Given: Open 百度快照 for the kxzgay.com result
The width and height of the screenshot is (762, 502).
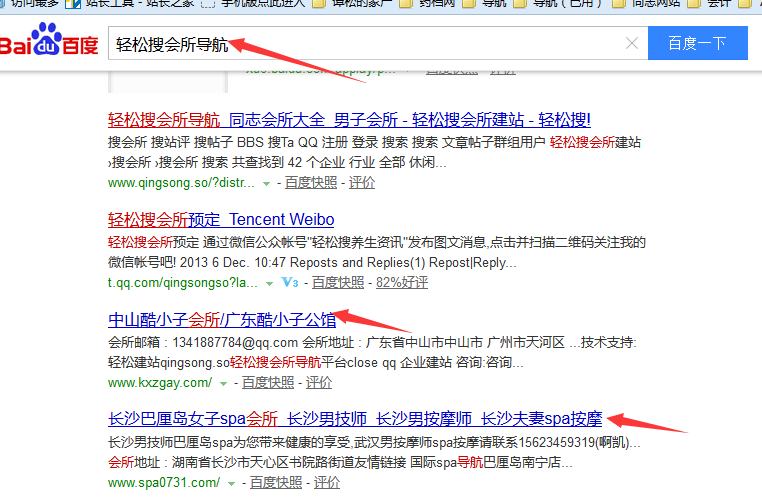Looking at the screenshot, I should (x=268, y=382).
